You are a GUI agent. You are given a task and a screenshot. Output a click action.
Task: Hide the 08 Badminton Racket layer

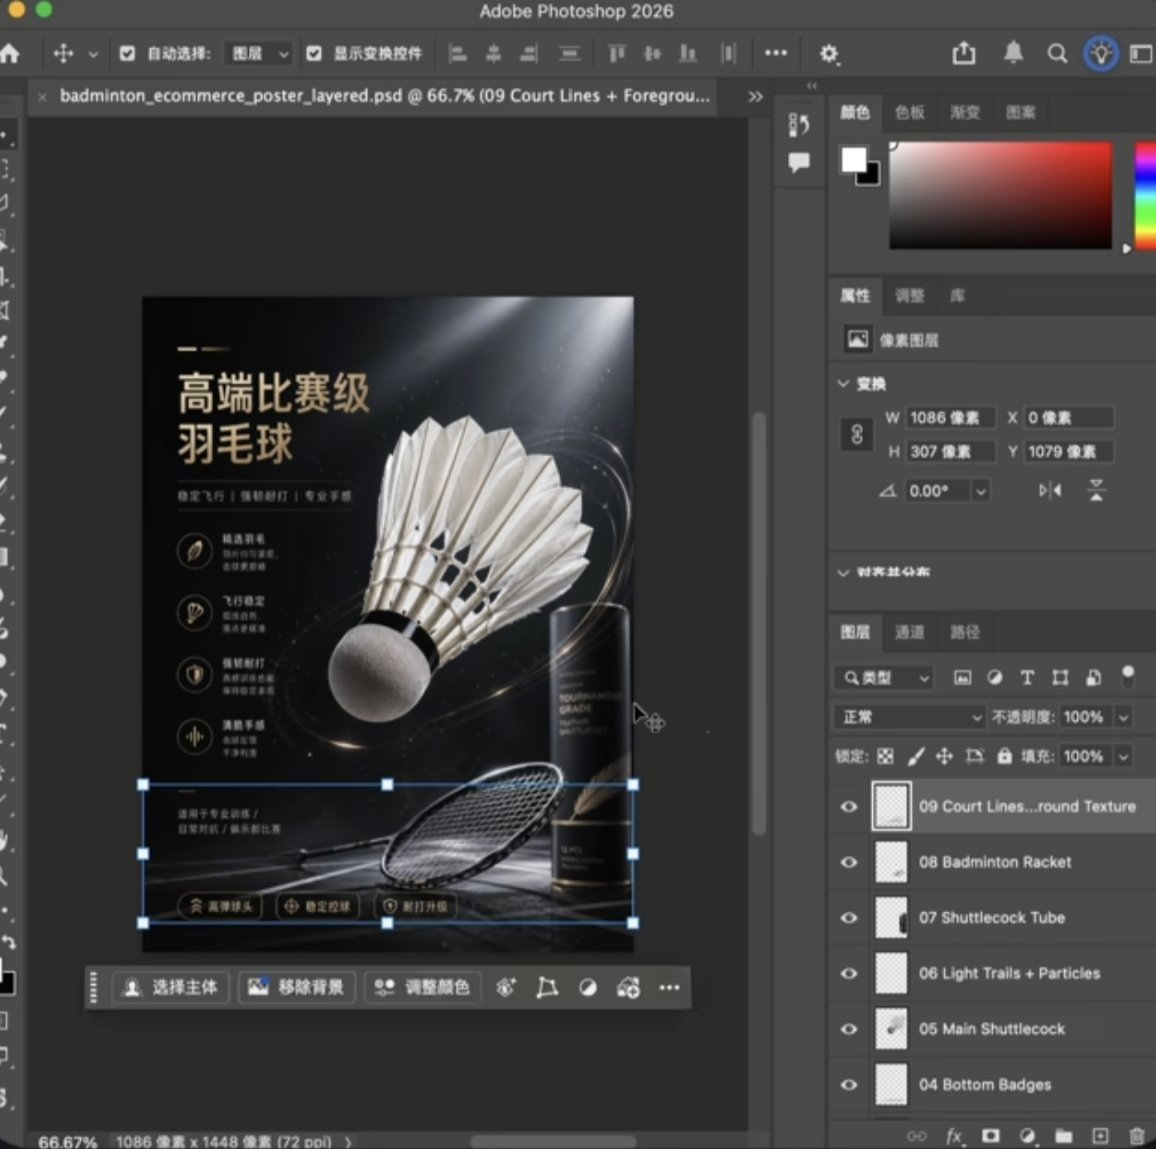848,862
